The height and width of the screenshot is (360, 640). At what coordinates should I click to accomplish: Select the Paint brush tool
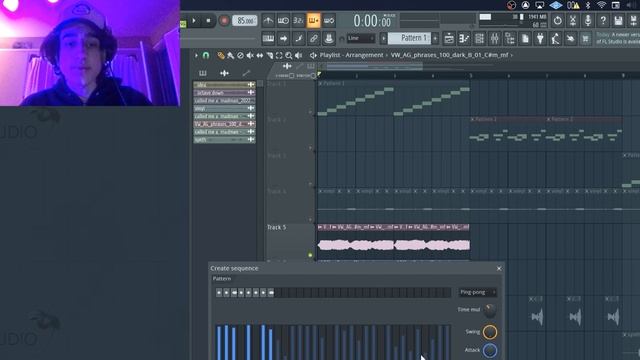231,55
